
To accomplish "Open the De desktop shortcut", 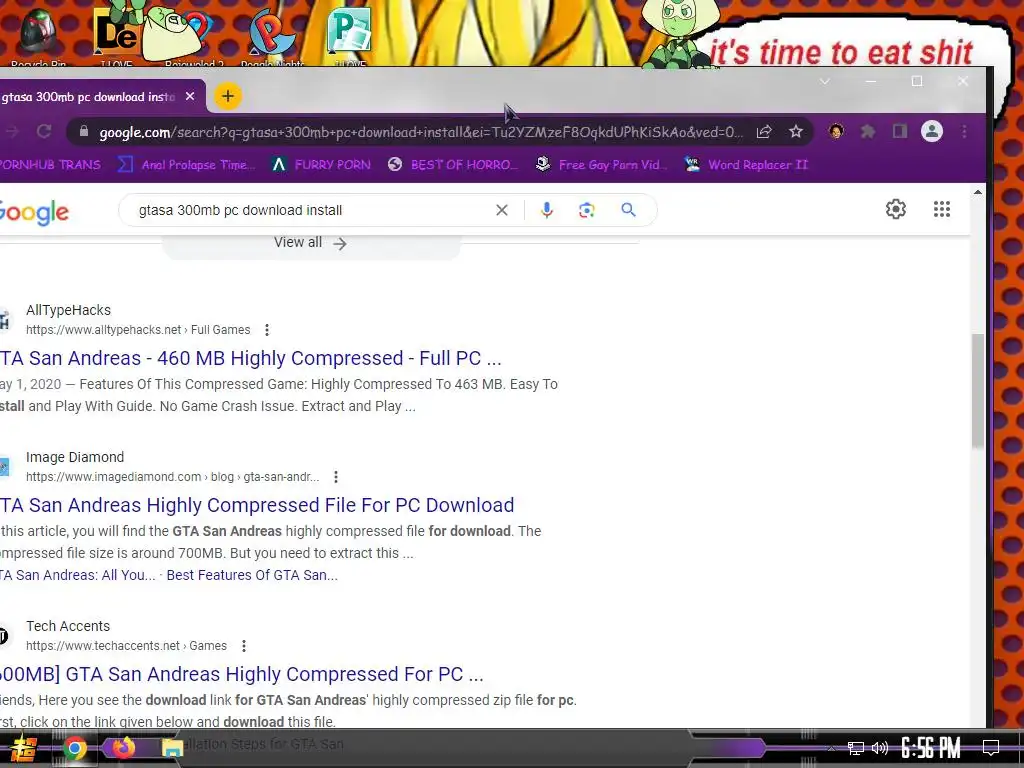I will click(116, 36).
